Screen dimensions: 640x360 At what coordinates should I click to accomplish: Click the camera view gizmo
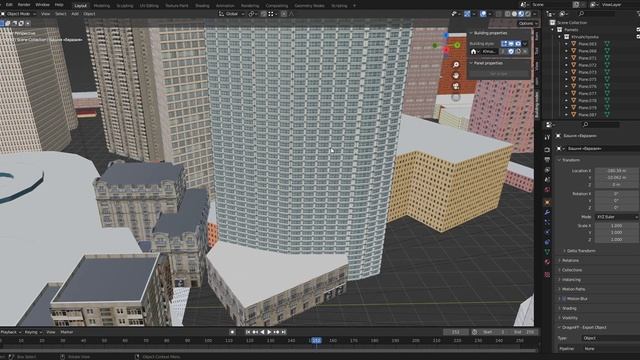(x=456, y=87)
